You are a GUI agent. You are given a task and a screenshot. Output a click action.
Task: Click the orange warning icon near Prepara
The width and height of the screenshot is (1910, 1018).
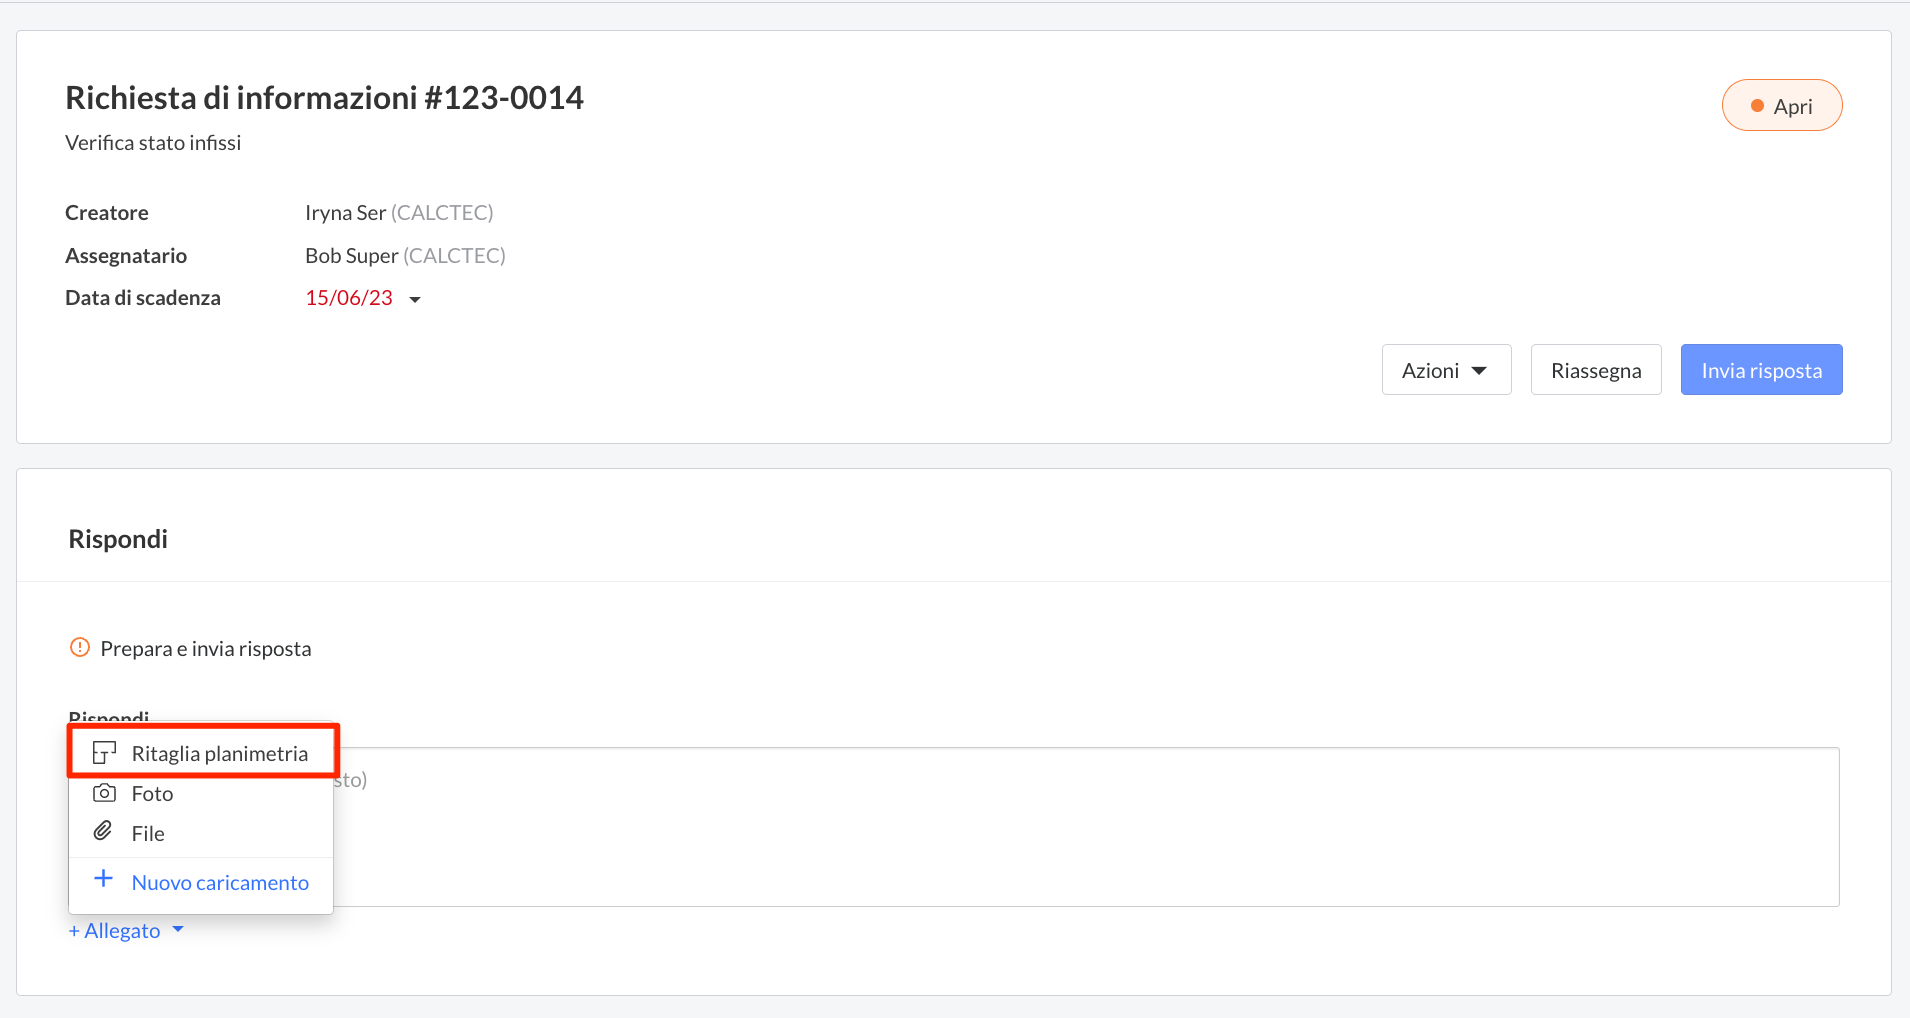[x=80, y=647]
